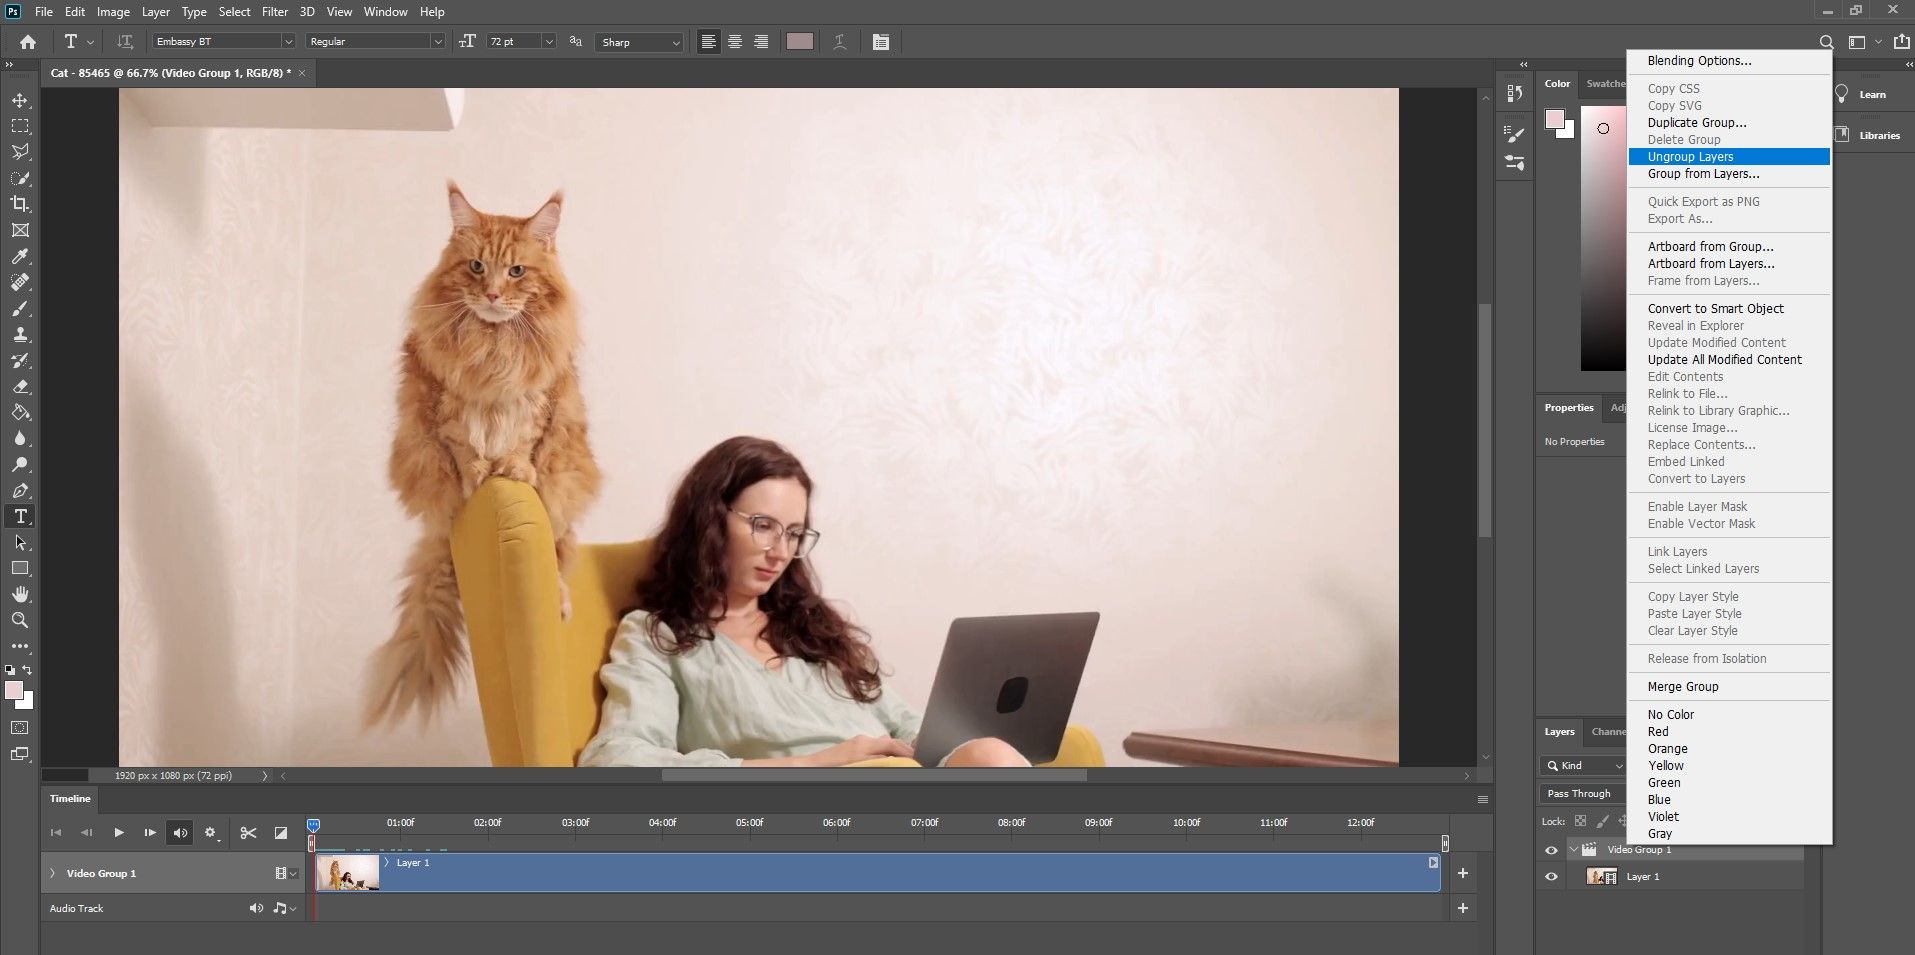Click Convert to Smart Object
The height and width of the screenshot is (955, 1915).
click(x=1716, y=308)
